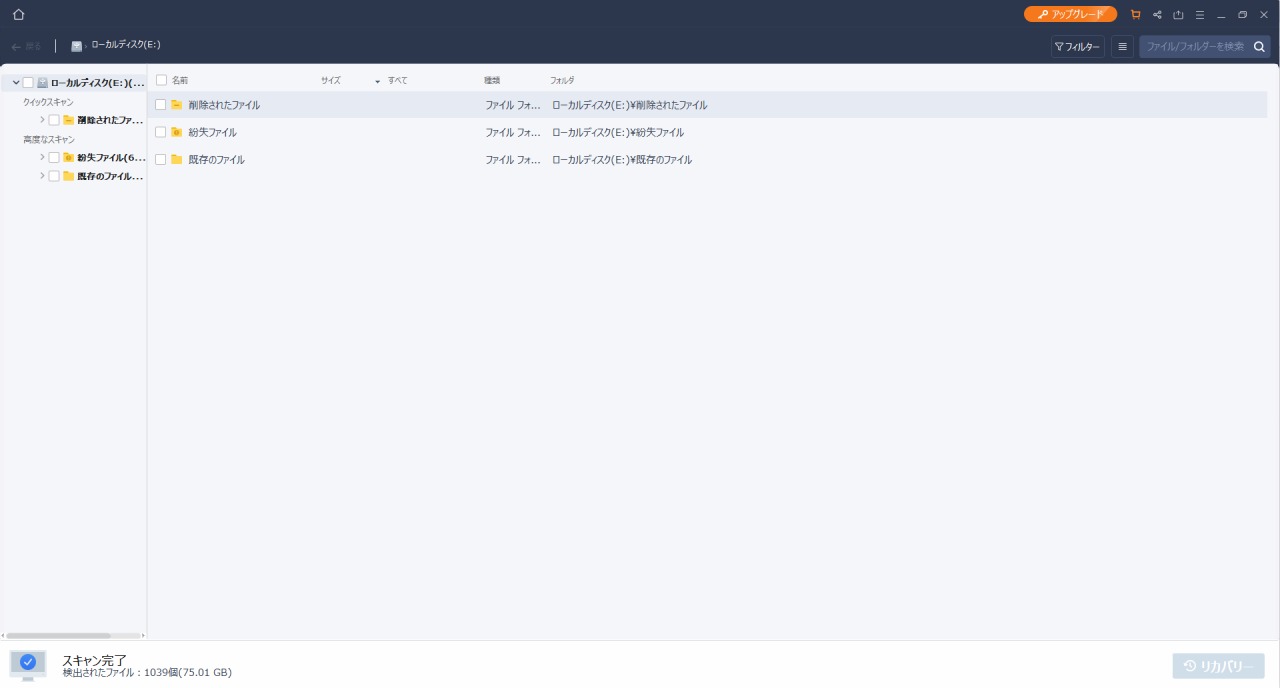
Task: Click the 高度なスキャン tree label
Action: point(49,140)
